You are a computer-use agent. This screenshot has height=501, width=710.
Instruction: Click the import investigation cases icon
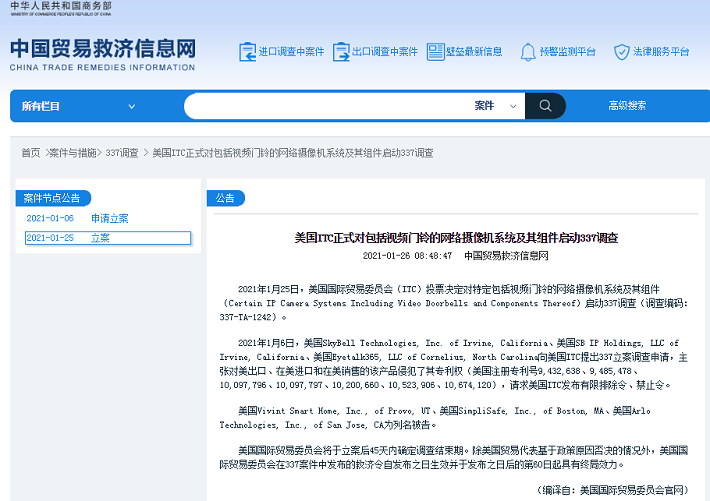coord(247,52)
